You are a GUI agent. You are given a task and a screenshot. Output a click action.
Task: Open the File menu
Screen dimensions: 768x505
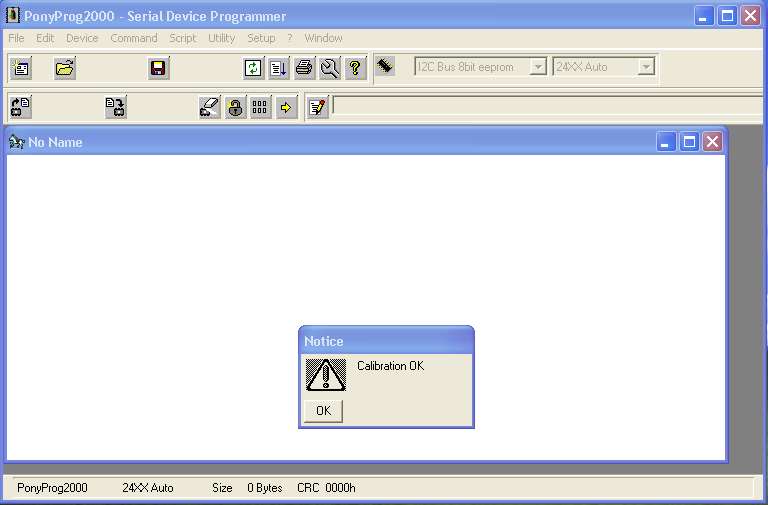pyautogui.click(x=16, y=38)
